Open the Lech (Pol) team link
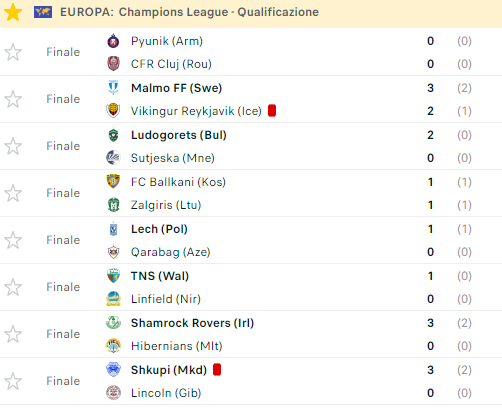 point(159,229)
